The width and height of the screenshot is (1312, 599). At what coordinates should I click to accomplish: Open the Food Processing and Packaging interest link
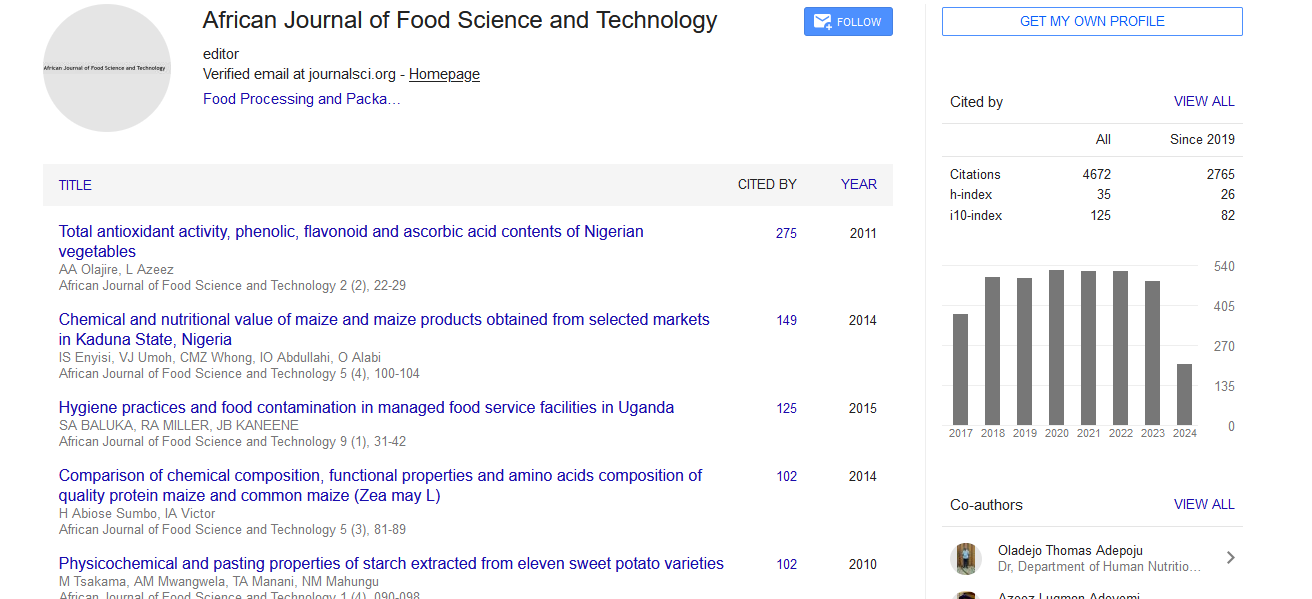click(301, 99)
